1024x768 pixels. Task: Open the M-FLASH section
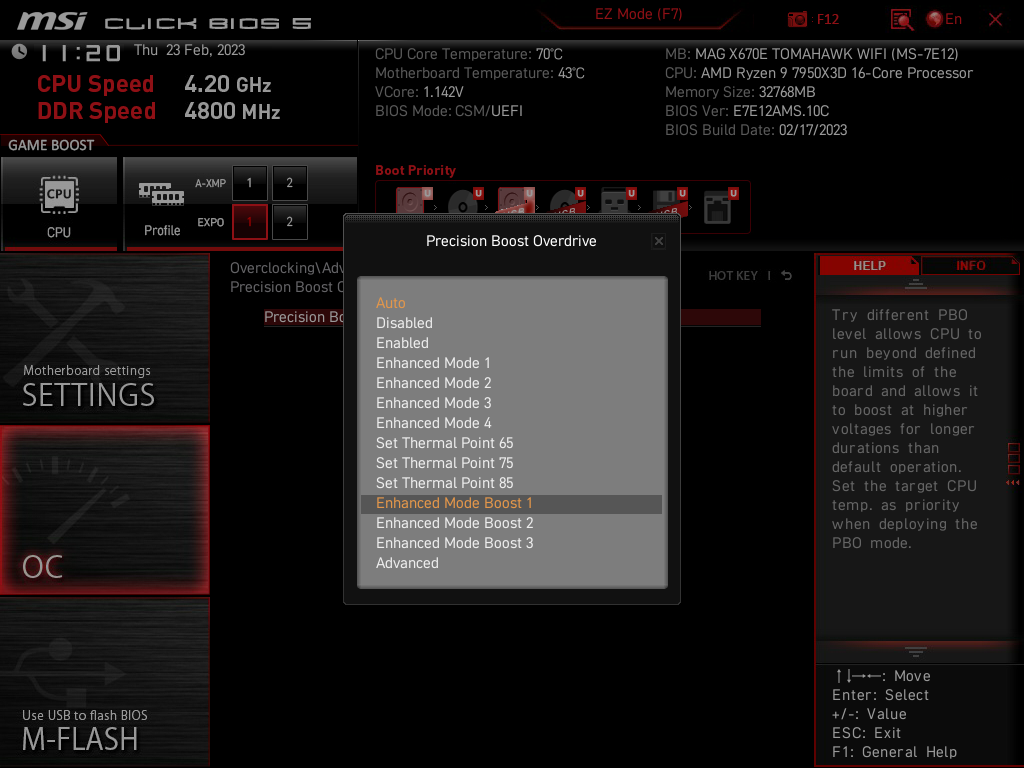pyautogui.click(x=104, y=682)
